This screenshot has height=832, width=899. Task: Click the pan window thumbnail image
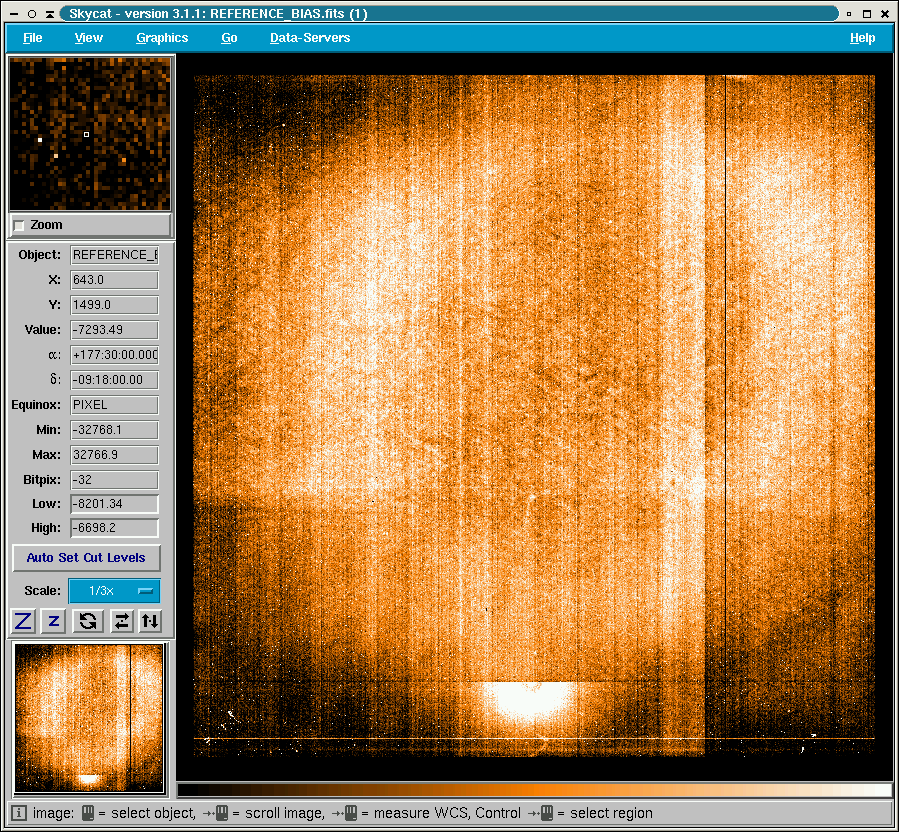click(x=89, y=718)
